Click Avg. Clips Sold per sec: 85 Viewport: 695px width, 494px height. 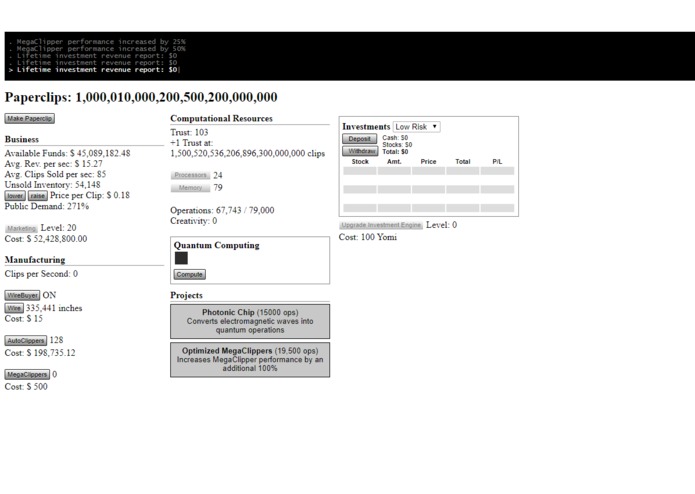[x=55, y=174]
